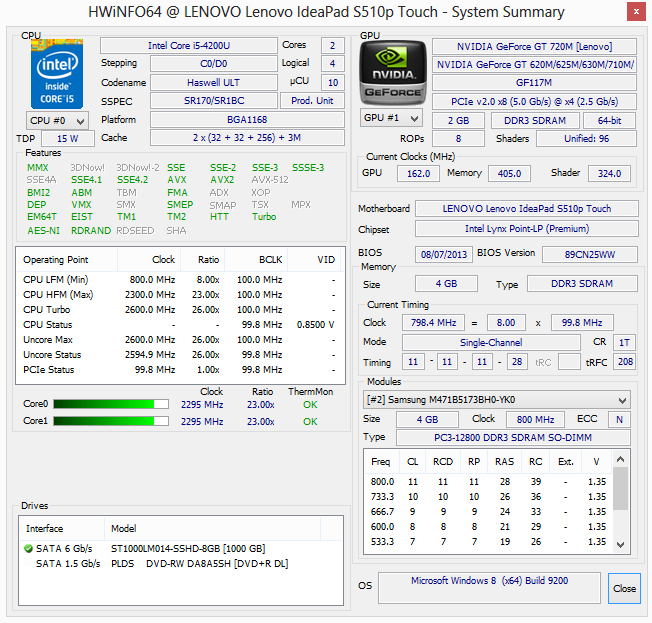Click the BCLK column header
The width and height of the screenshot is (652, 623).
click(x=256, y=260)
